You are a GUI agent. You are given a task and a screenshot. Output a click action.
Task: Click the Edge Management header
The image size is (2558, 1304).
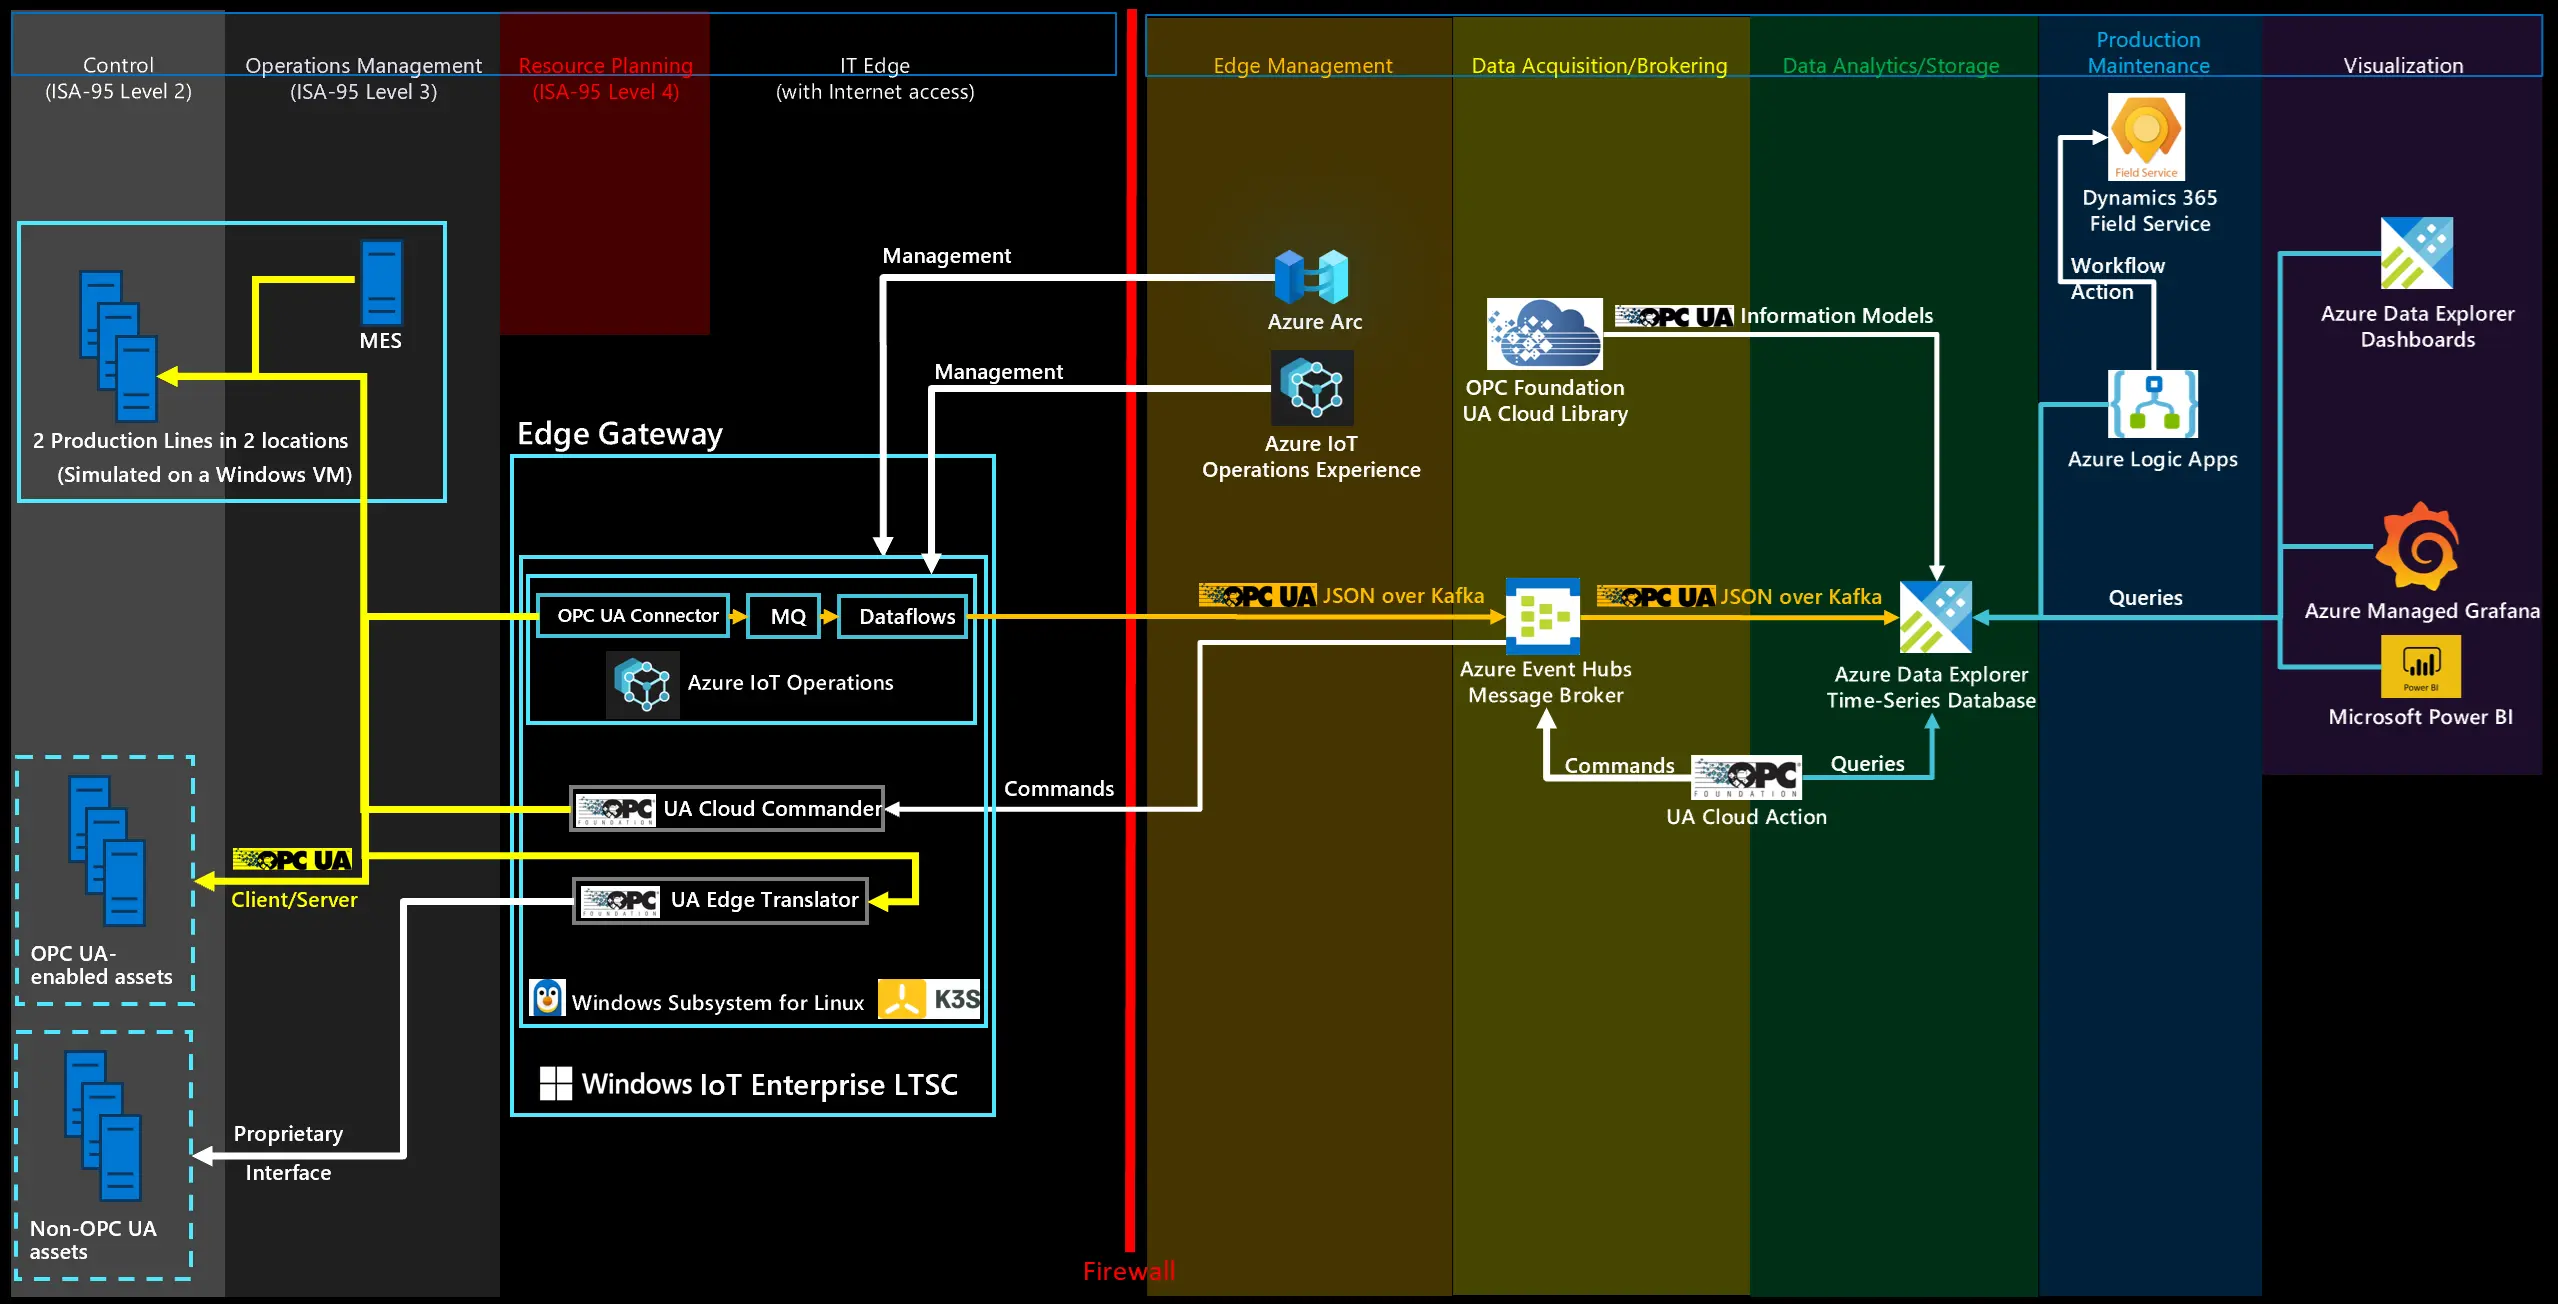(x=1302, y=66)
